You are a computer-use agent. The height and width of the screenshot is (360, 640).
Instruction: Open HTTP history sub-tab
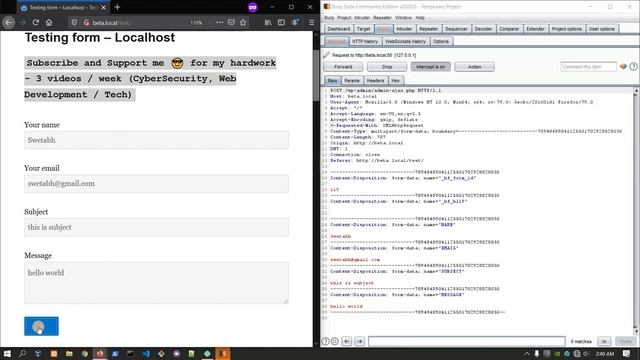tap(364, 41)
